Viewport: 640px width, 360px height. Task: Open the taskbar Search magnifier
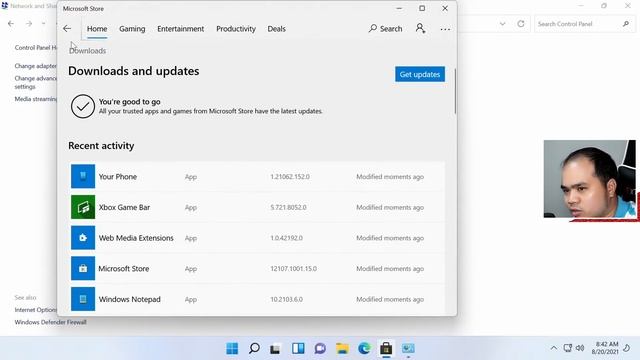coord(254,348)
